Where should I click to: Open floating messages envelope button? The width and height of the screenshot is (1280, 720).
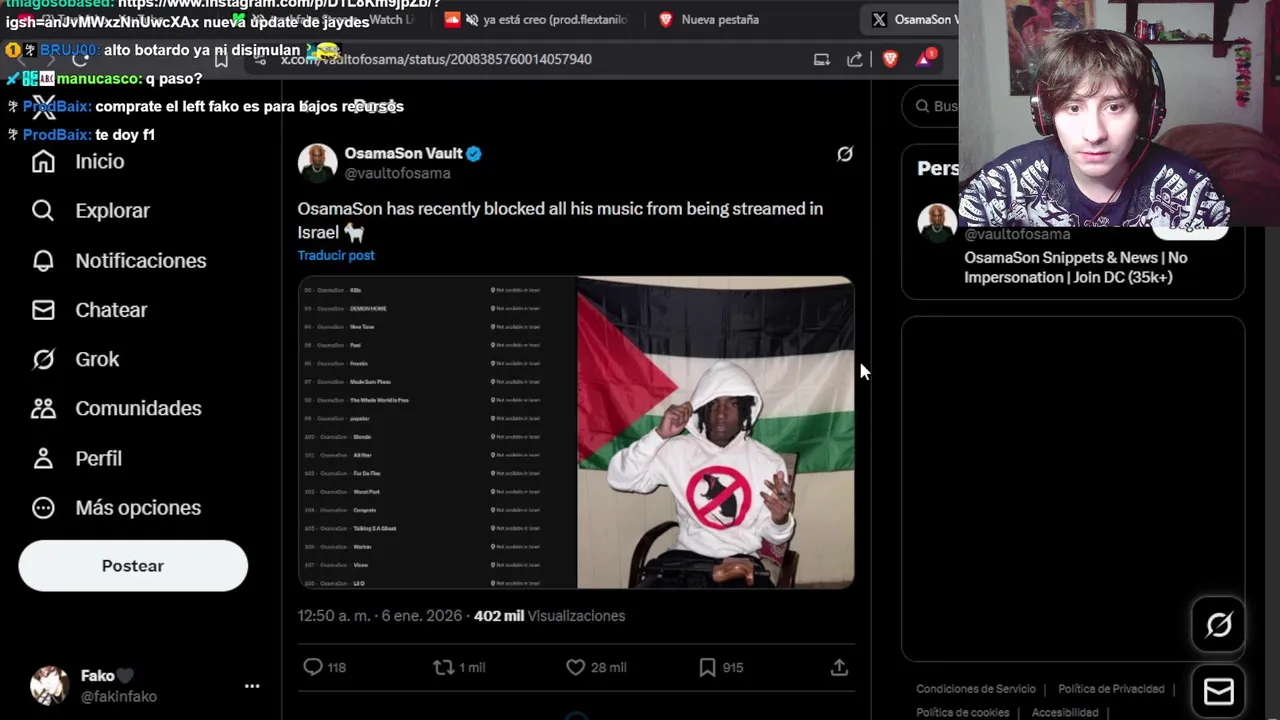(x=1218, y=692)
